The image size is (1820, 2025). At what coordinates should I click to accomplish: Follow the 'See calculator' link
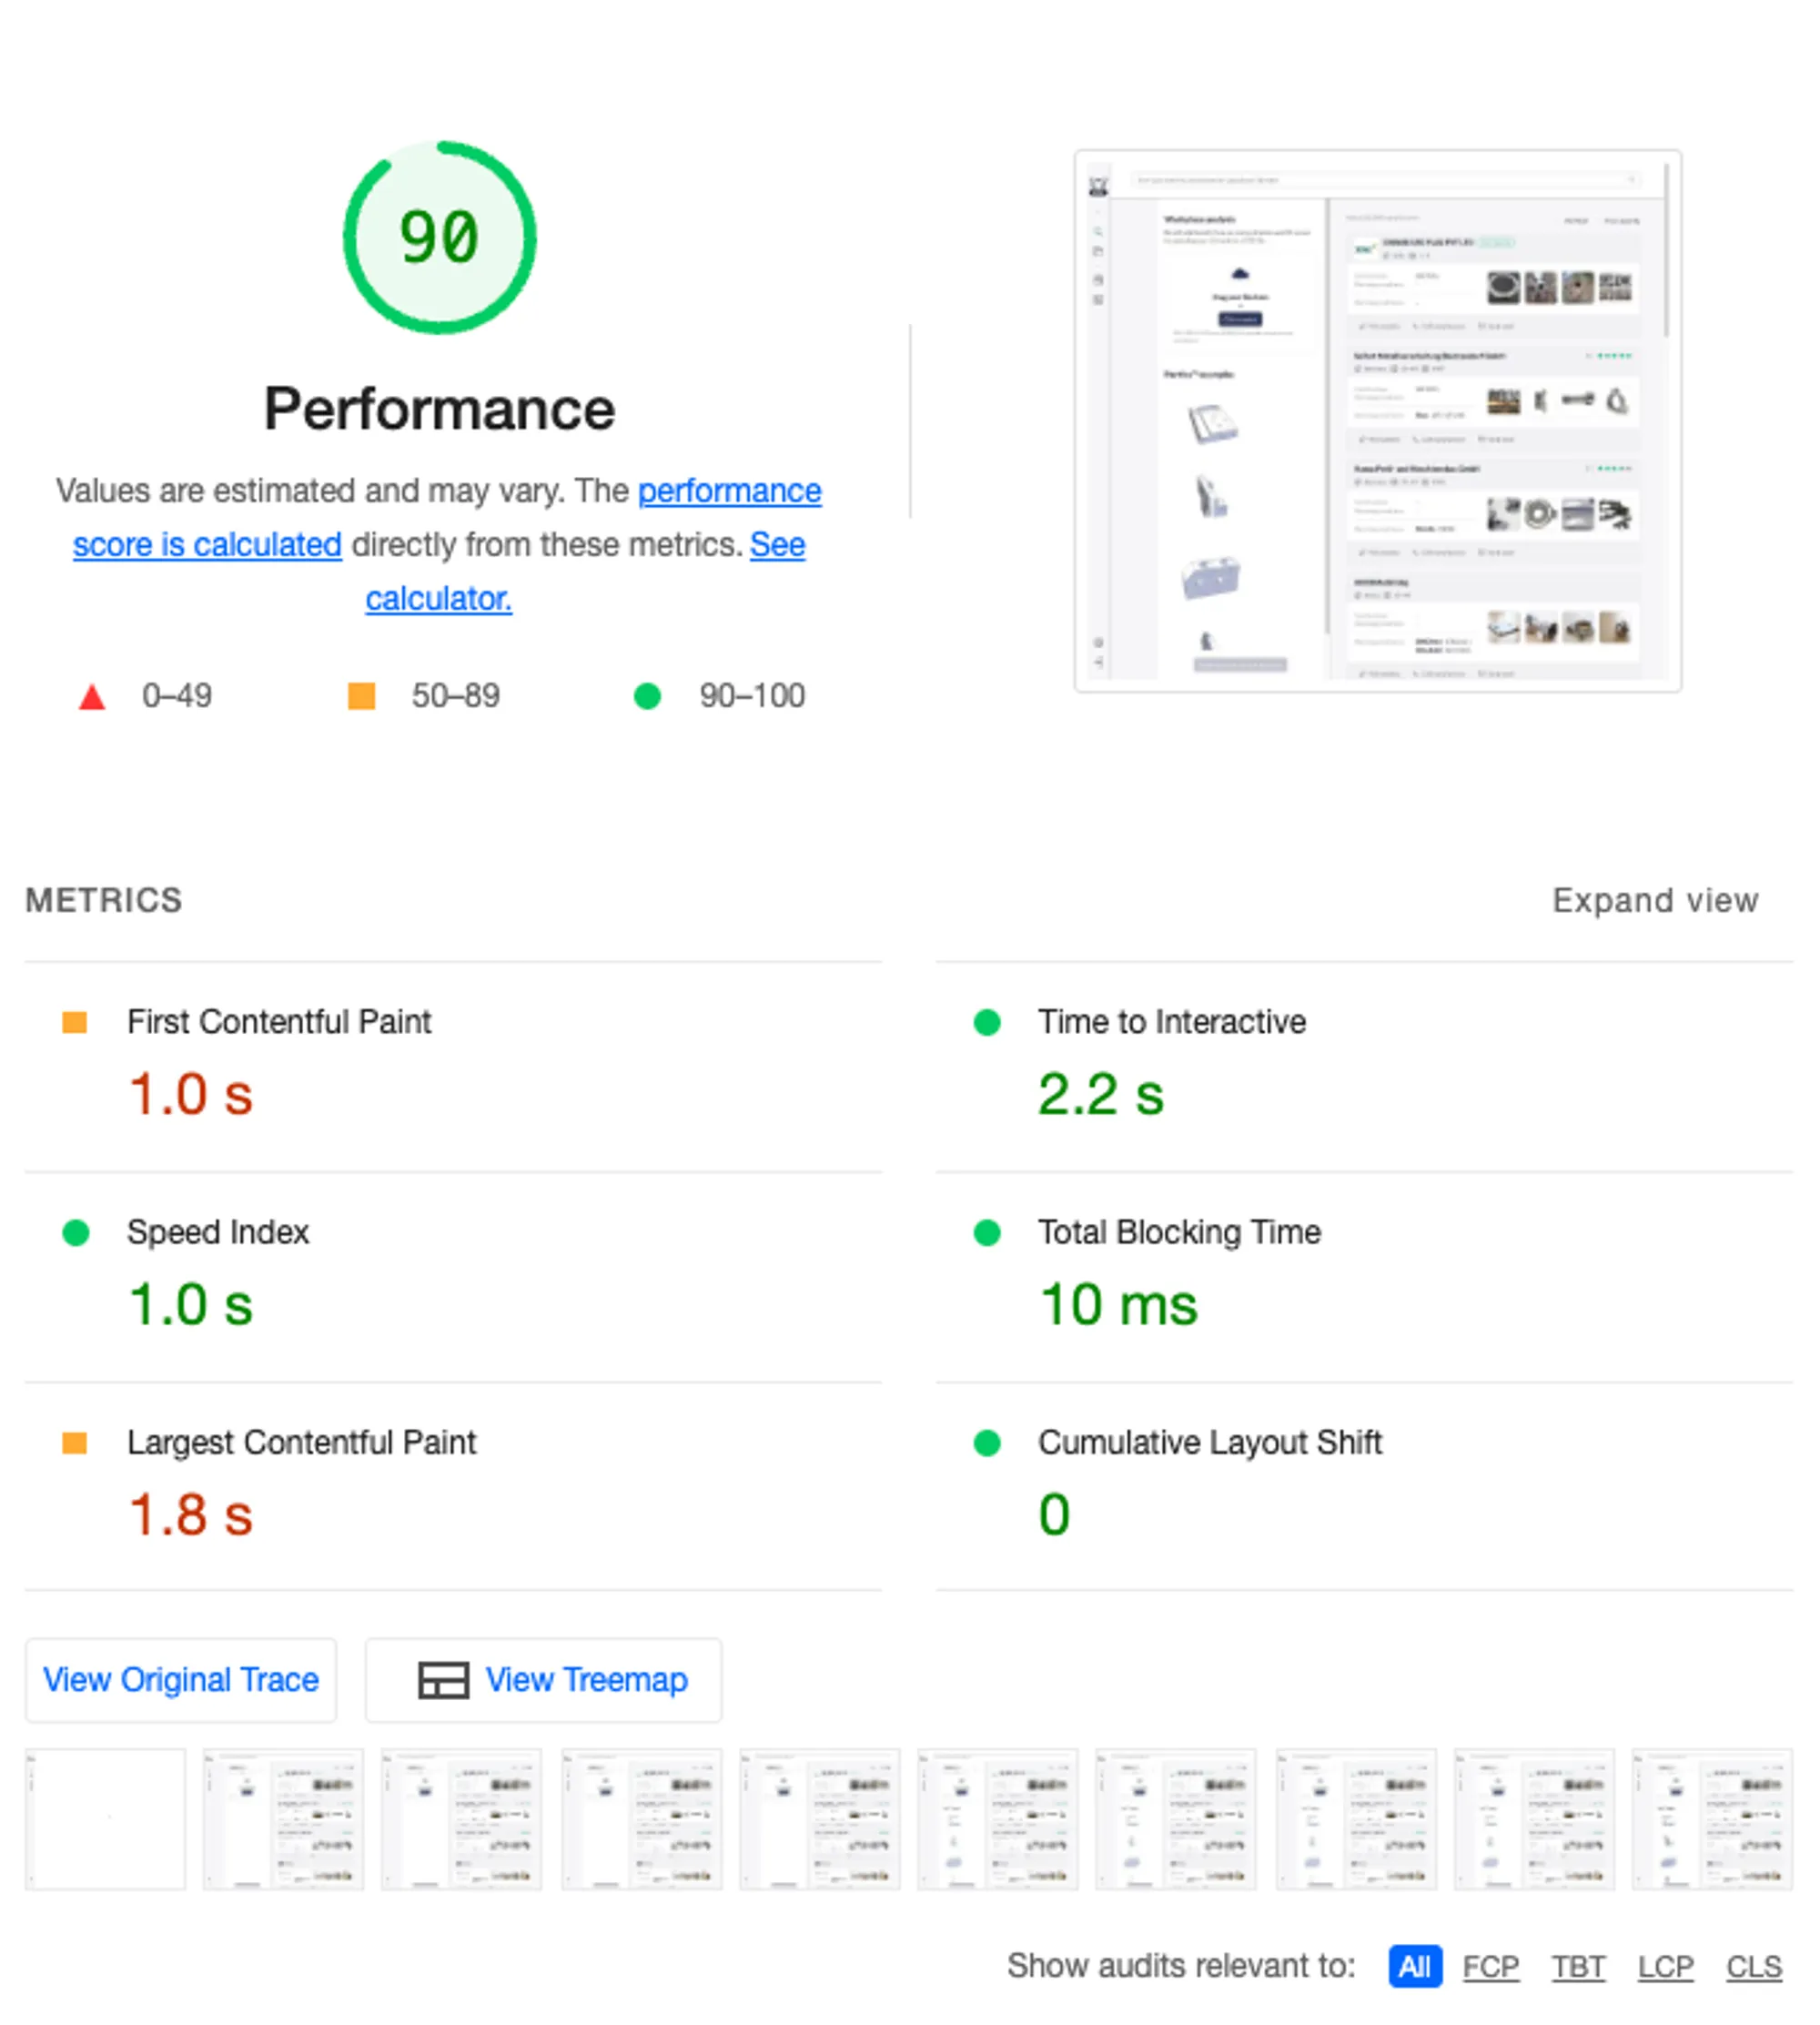[x=439, y=599]
